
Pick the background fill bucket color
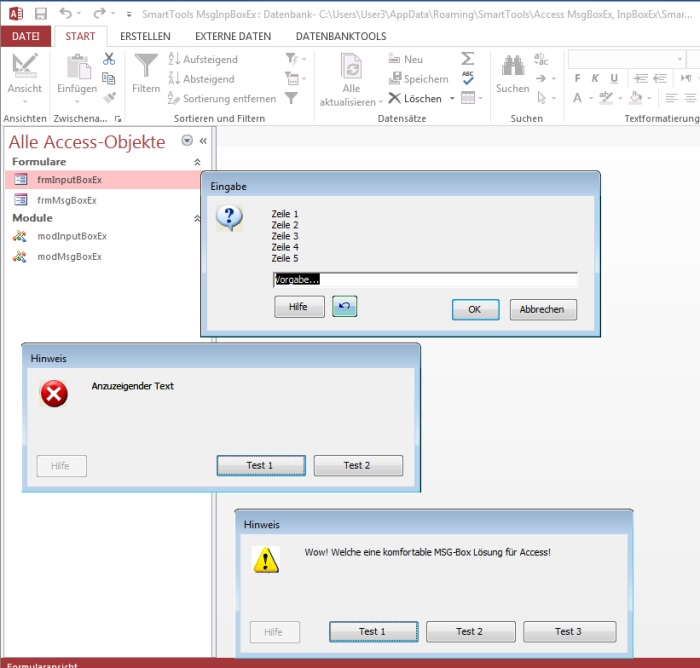pos(636,98)
